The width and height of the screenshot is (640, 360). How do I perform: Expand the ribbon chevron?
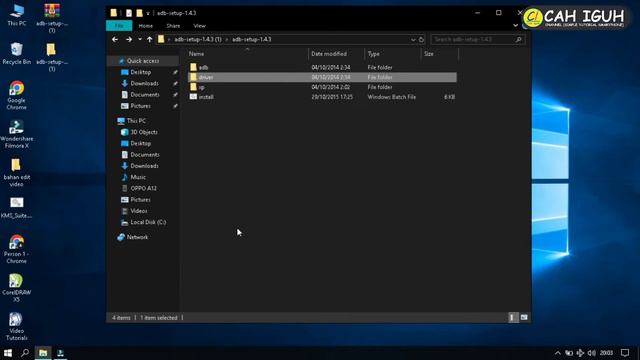point(516,25)
